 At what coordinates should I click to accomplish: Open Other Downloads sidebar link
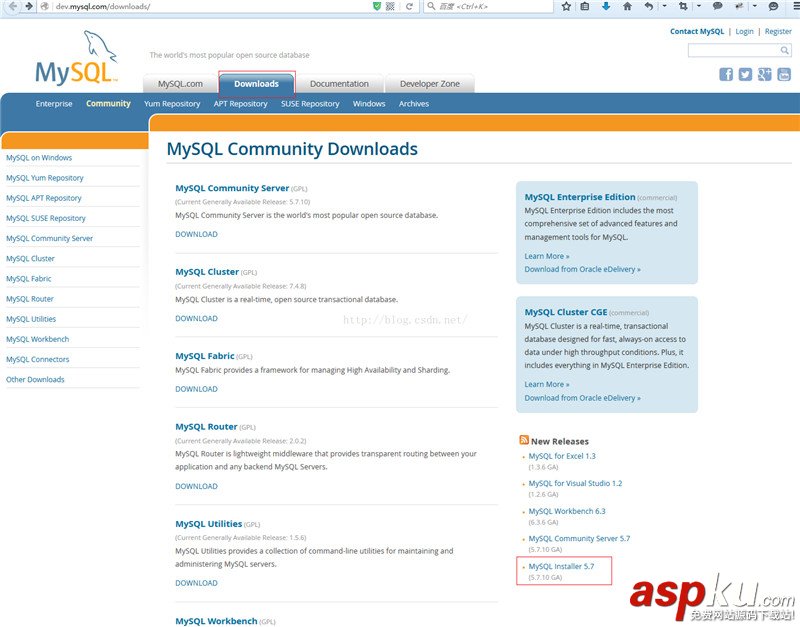tap(35, 380)
